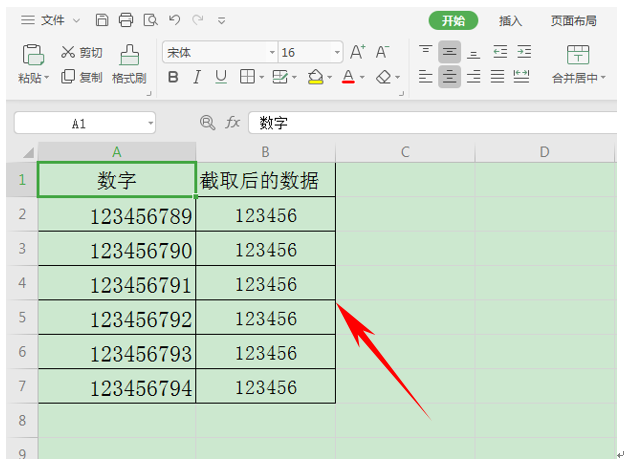Select column C header
This screenshot has height=462, width=626.
coord(405,152)
